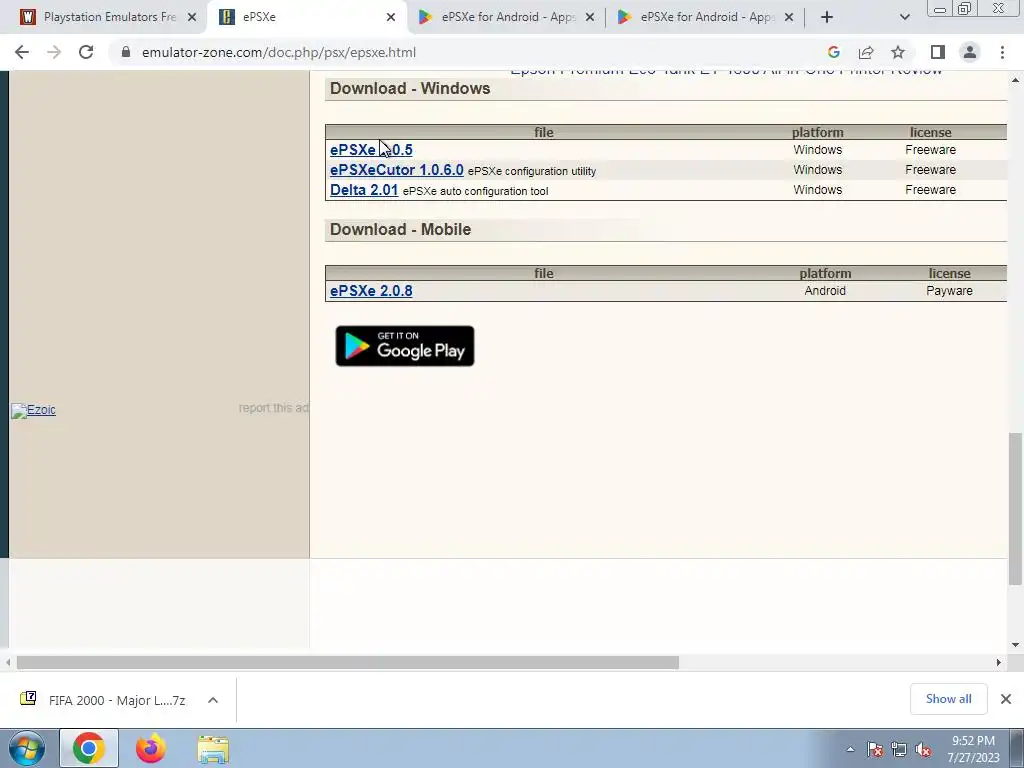Click the horizontal scrollbar thumb
Screen dimensions: 1024x768
click(347, 663)
